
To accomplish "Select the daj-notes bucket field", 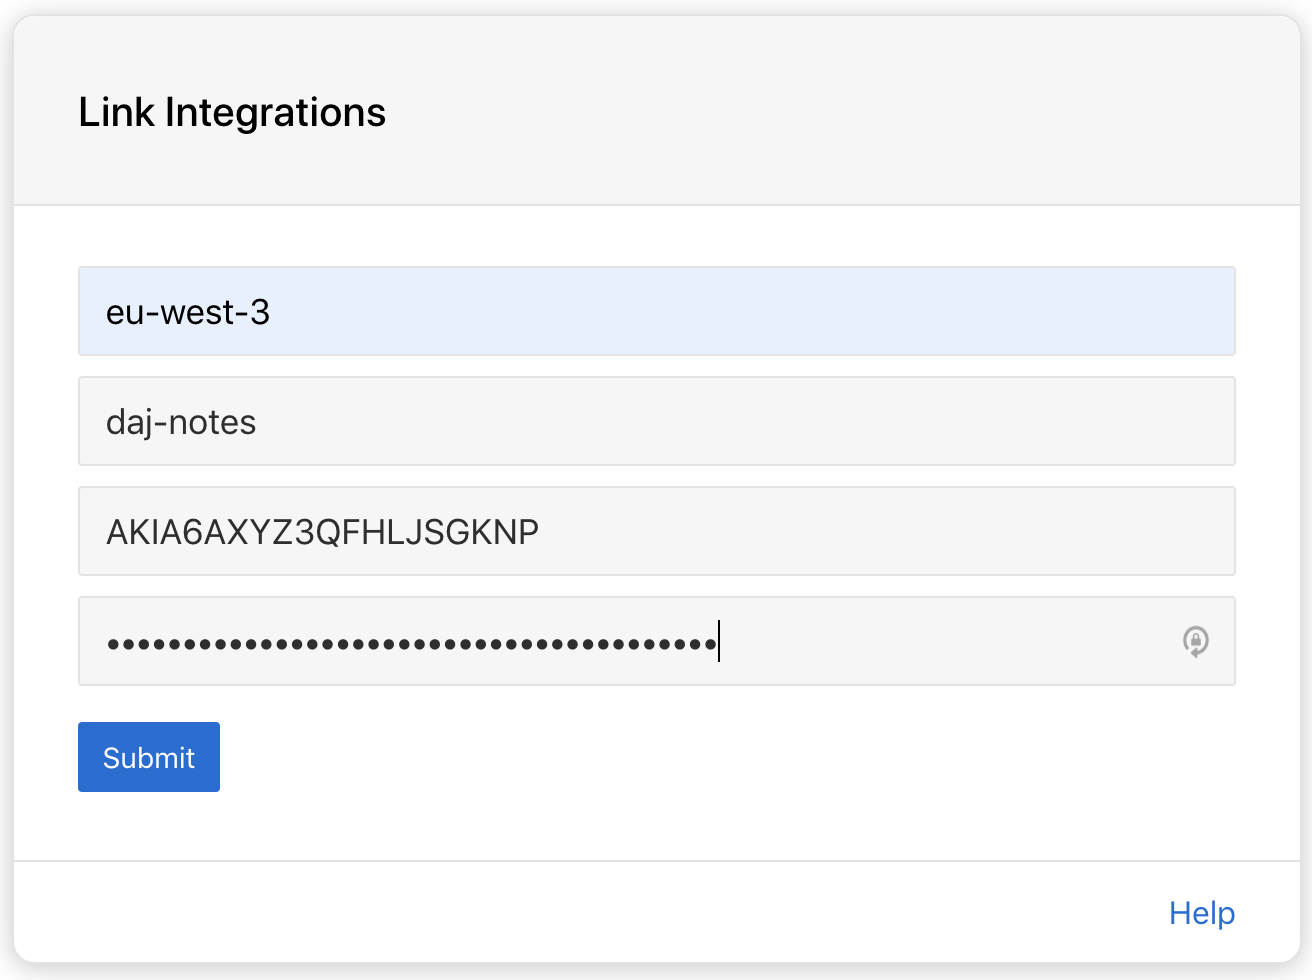I will (656, 421).
